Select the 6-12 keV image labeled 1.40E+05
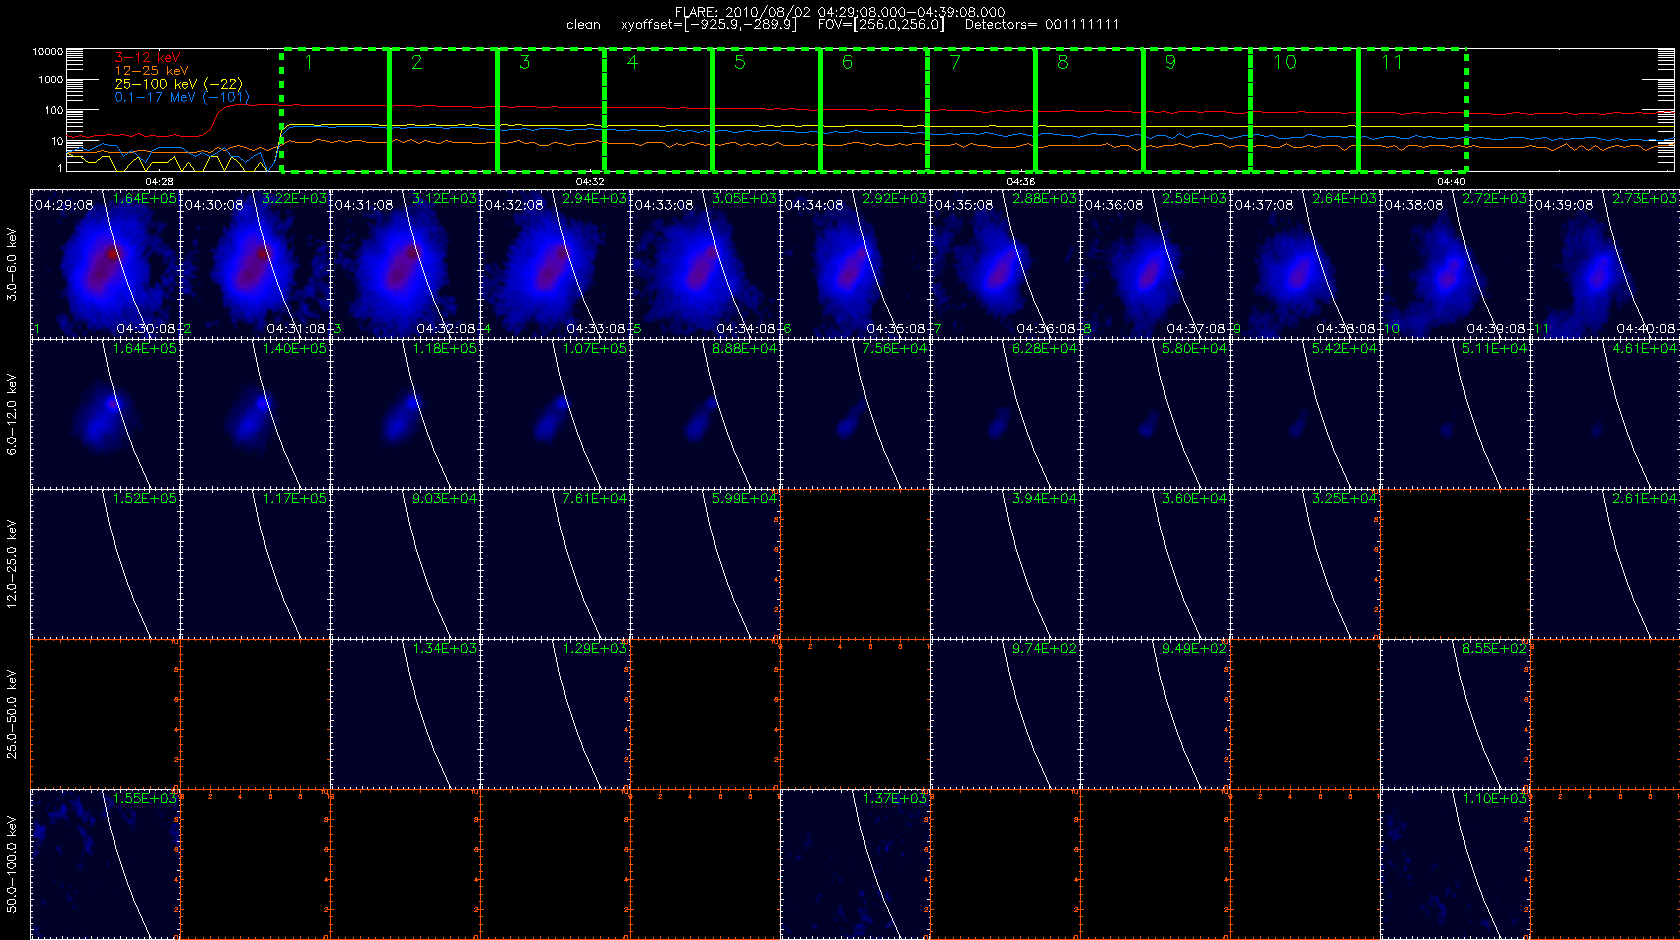The image size is (1680, 940). pyautogui.click(x=256, y=414)
